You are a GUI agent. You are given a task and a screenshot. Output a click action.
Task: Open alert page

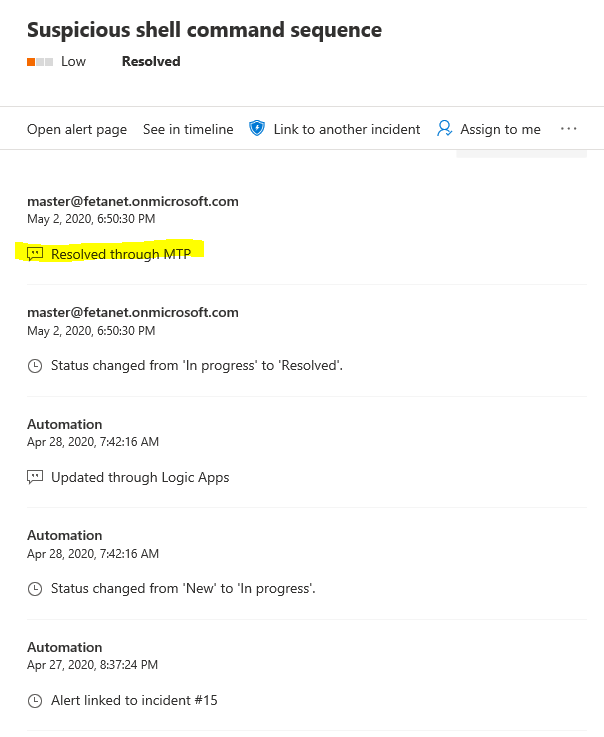(x=77, y=129)
